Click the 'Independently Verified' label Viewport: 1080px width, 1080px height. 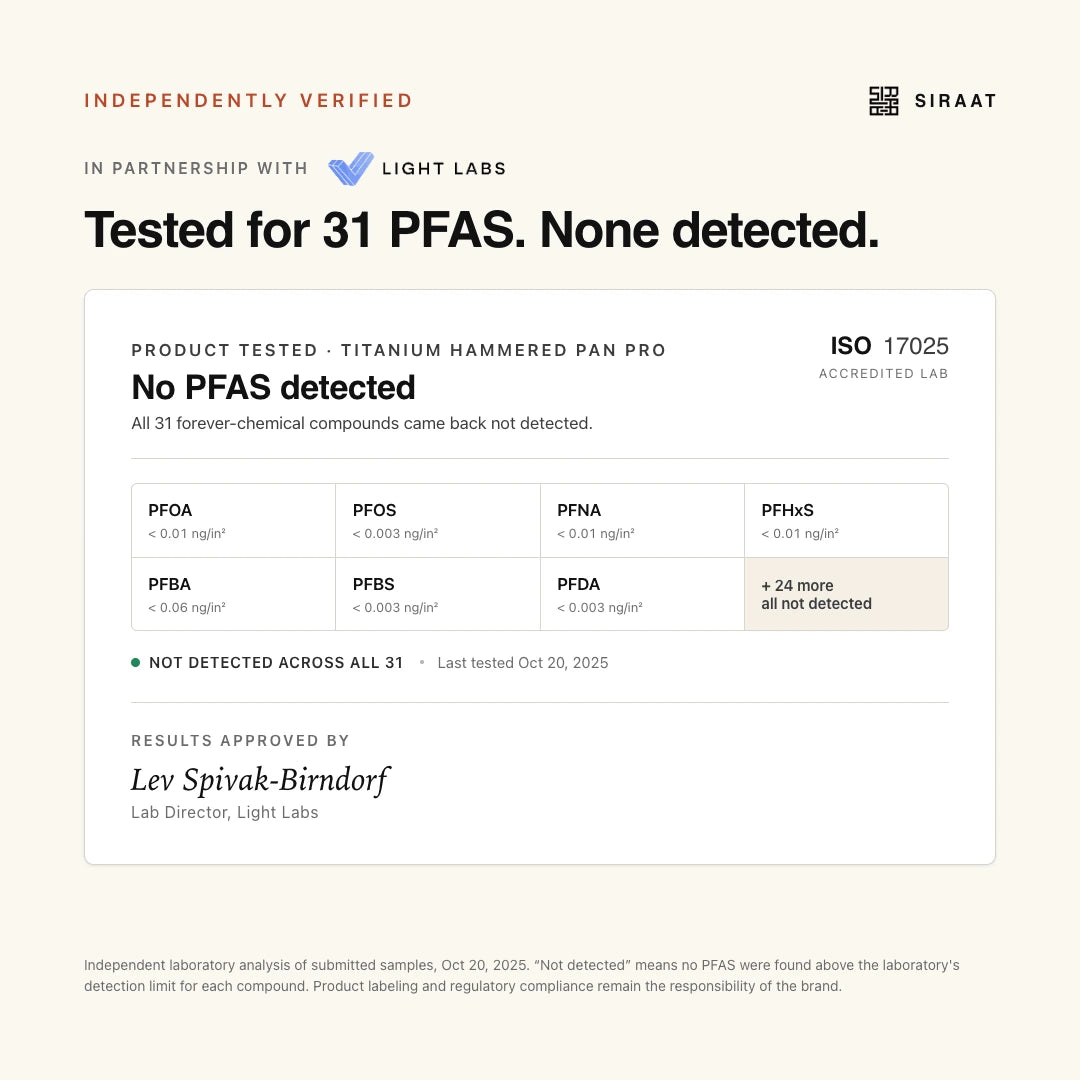(249, 101)
